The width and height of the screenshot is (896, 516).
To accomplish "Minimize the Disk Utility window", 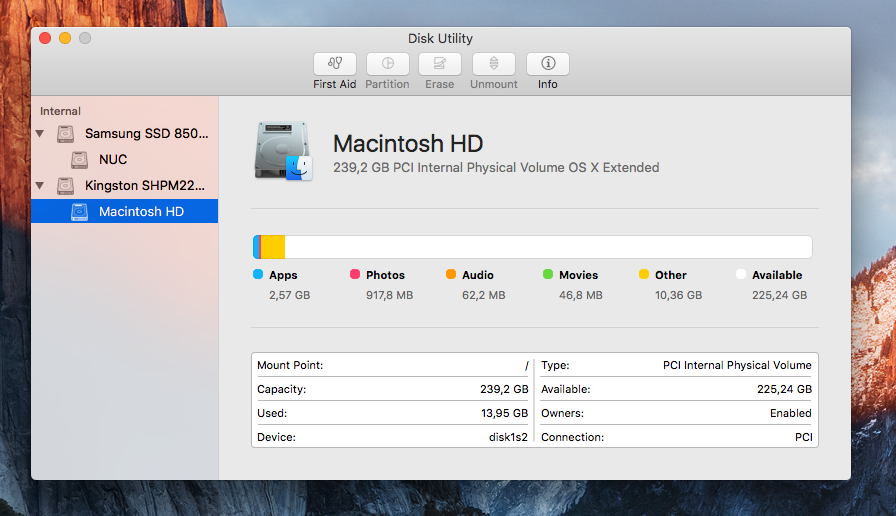I will 65,38.
